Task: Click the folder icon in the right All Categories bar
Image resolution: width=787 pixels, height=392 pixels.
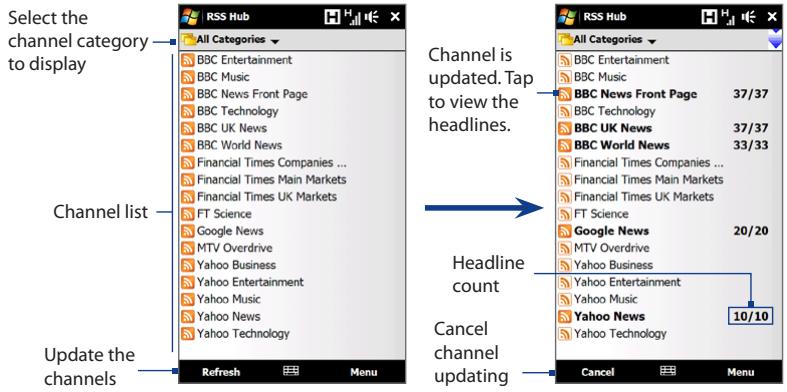Action: [566, 39]
